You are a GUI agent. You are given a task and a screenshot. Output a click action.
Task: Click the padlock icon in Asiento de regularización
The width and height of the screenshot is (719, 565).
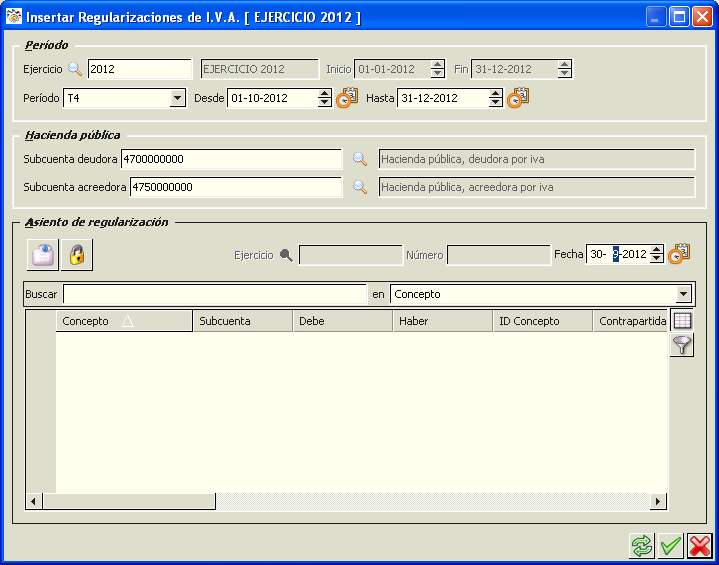click(x=77, y=255)
